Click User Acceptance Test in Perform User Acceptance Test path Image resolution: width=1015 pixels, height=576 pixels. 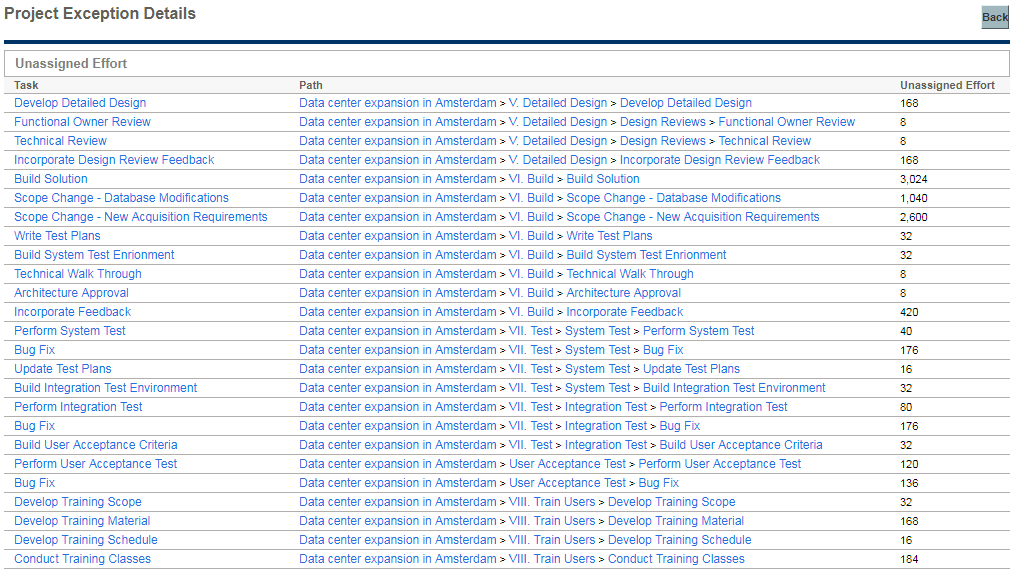click(x=567, y=464)
